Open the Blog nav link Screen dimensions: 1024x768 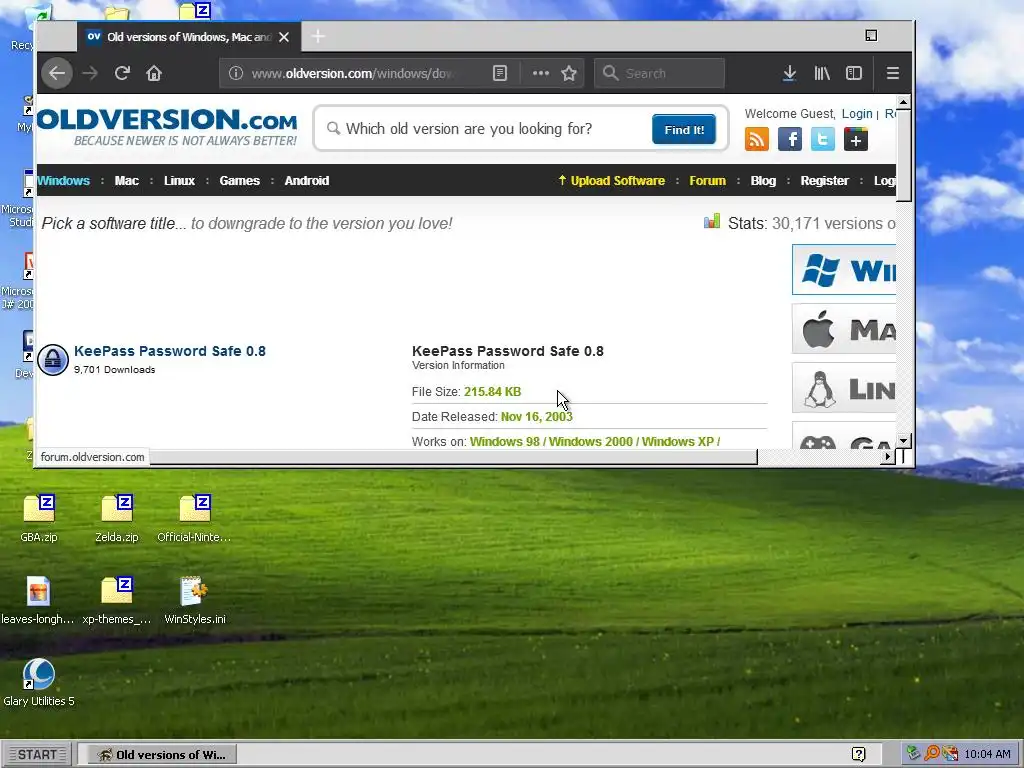click(763, 181)
